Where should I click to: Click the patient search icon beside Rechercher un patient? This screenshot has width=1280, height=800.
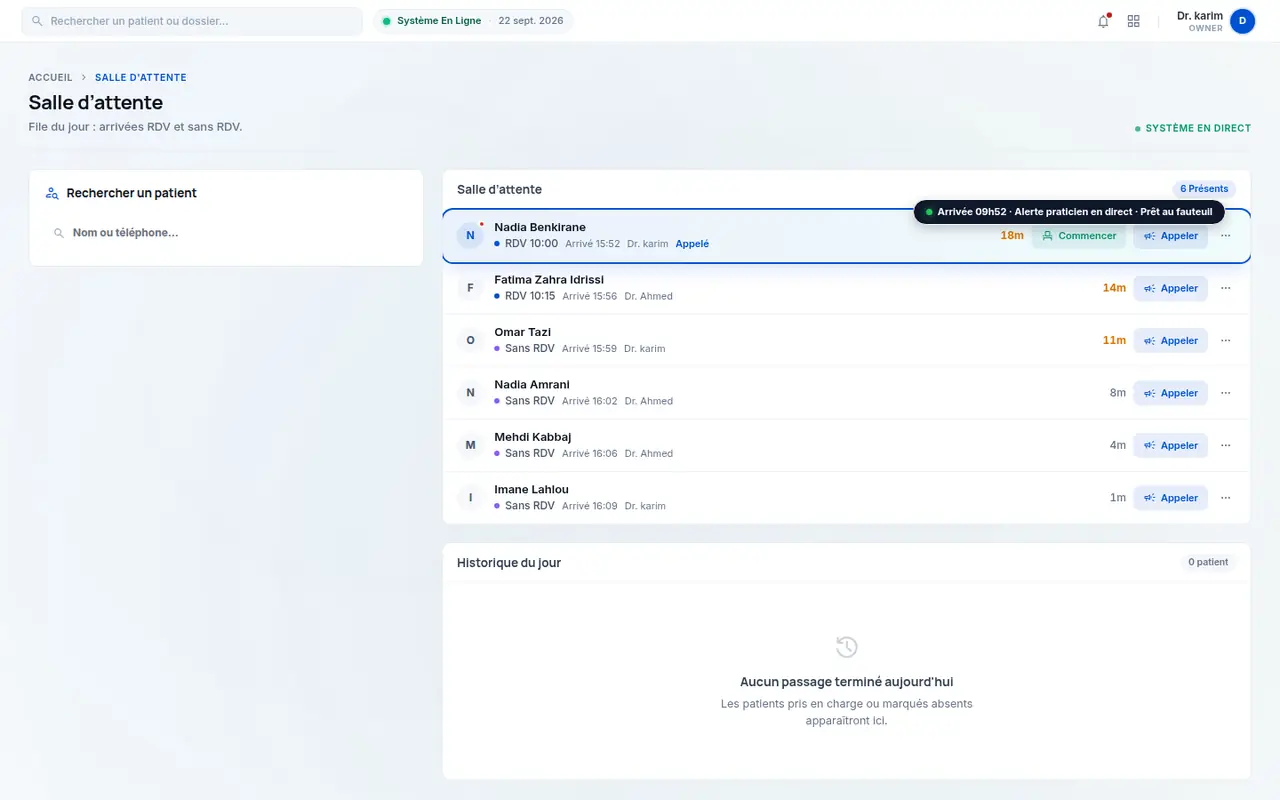point(53,193)
